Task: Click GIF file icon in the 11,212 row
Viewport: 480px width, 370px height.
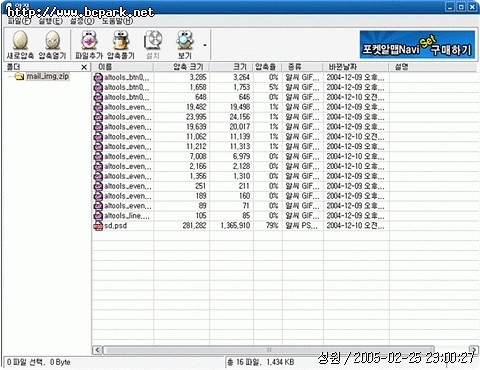Action: coord(98,147)
